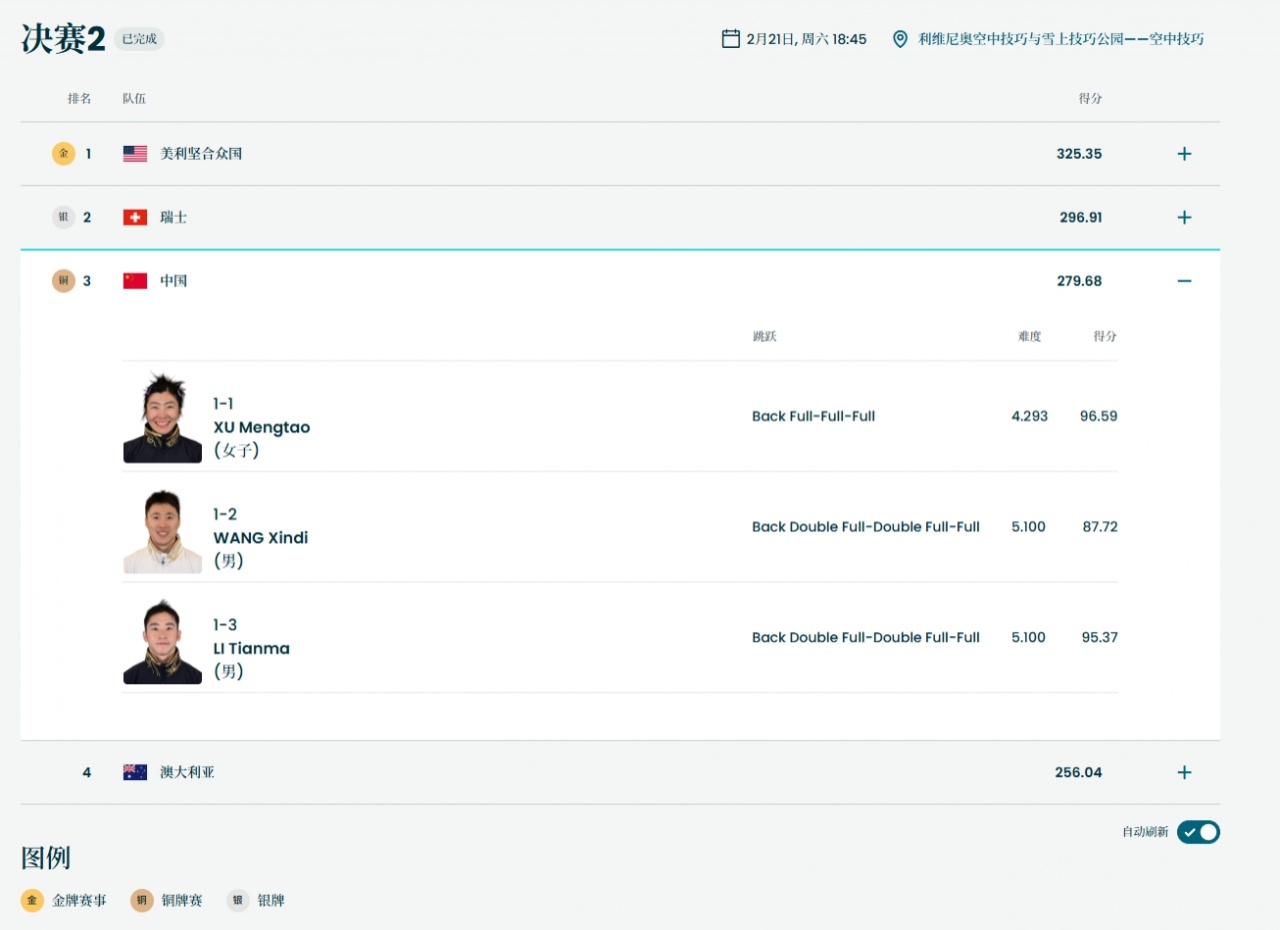This screenshot has width=1280, height=930.
Task: Click the gold 金牌赛事 legend icon
Action: click(33, 900)
